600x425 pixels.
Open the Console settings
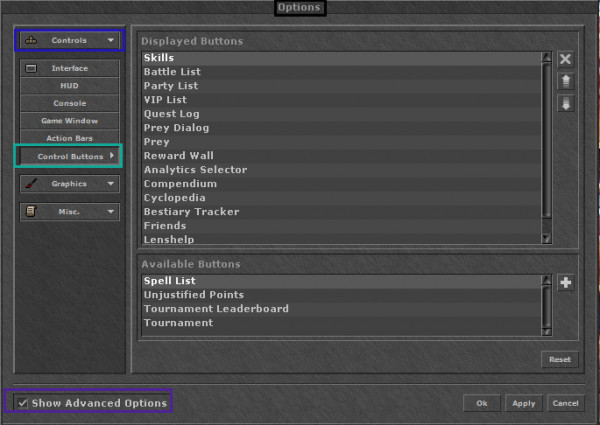click(69, 103)
